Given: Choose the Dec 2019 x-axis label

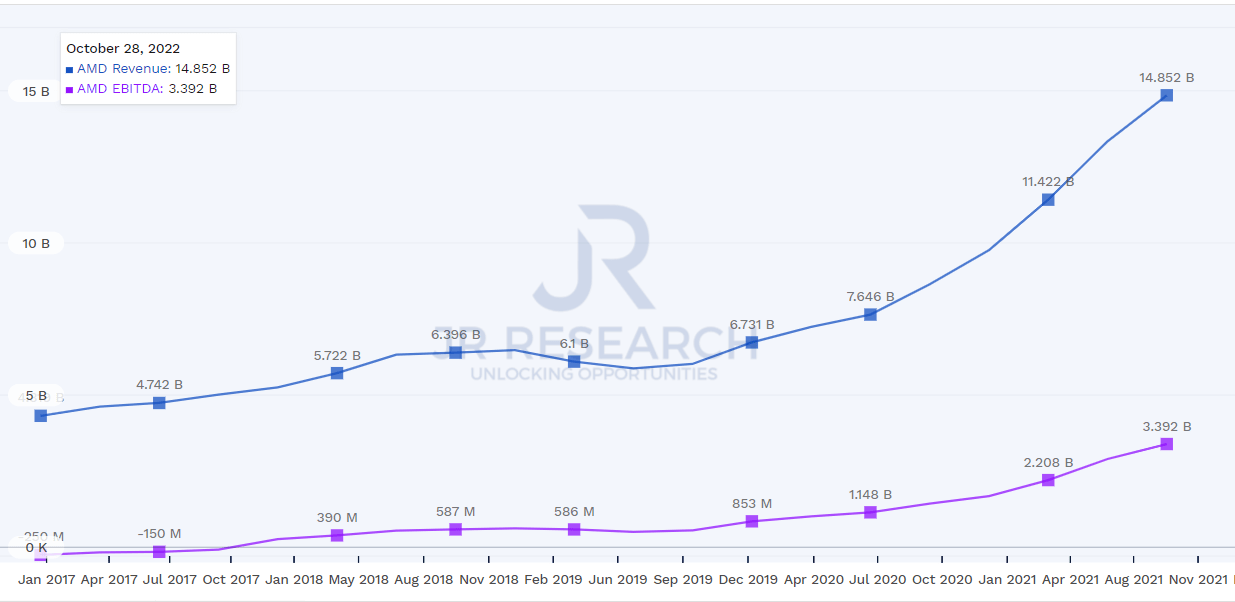Looking at the screenshot, I should pos(748,578).
